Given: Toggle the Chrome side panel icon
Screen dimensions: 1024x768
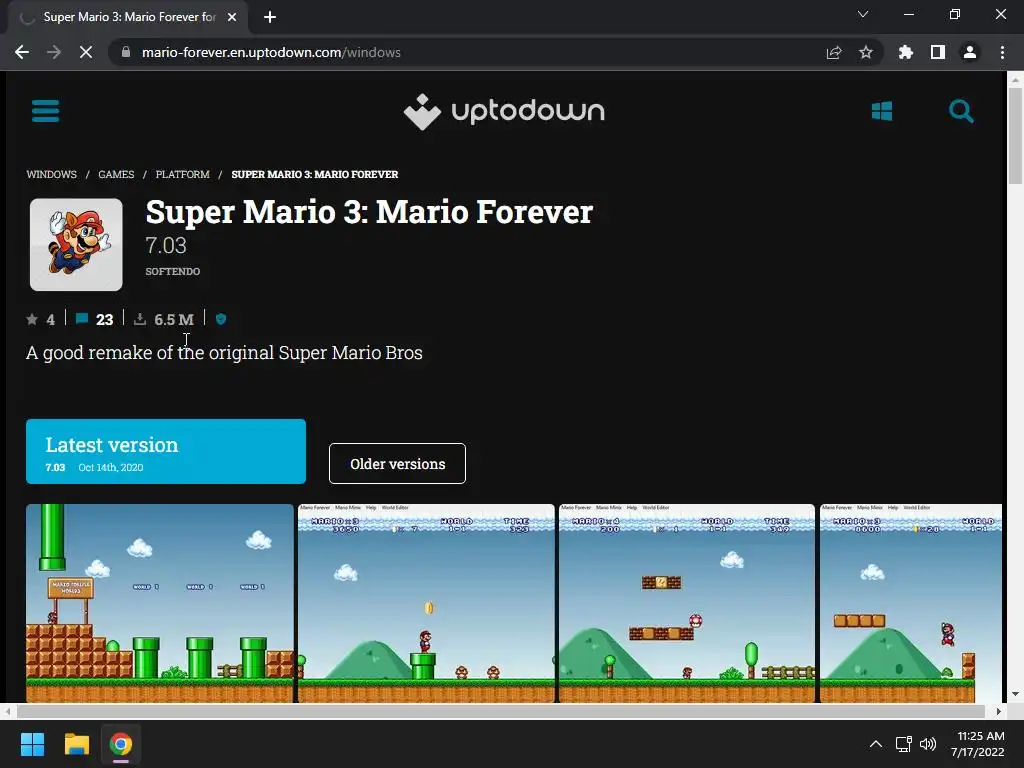Looking at the screenshot, I should (x=938, y=52).
